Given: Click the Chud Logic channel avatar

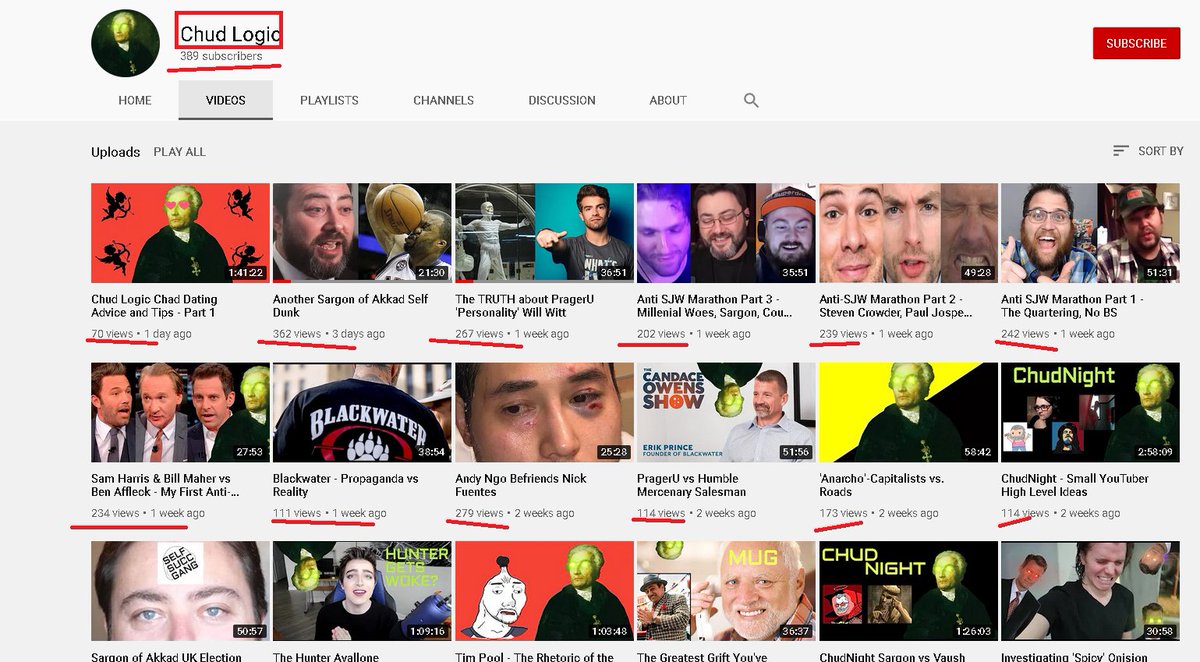Looking at the screenshot, I should coord(126,44).
